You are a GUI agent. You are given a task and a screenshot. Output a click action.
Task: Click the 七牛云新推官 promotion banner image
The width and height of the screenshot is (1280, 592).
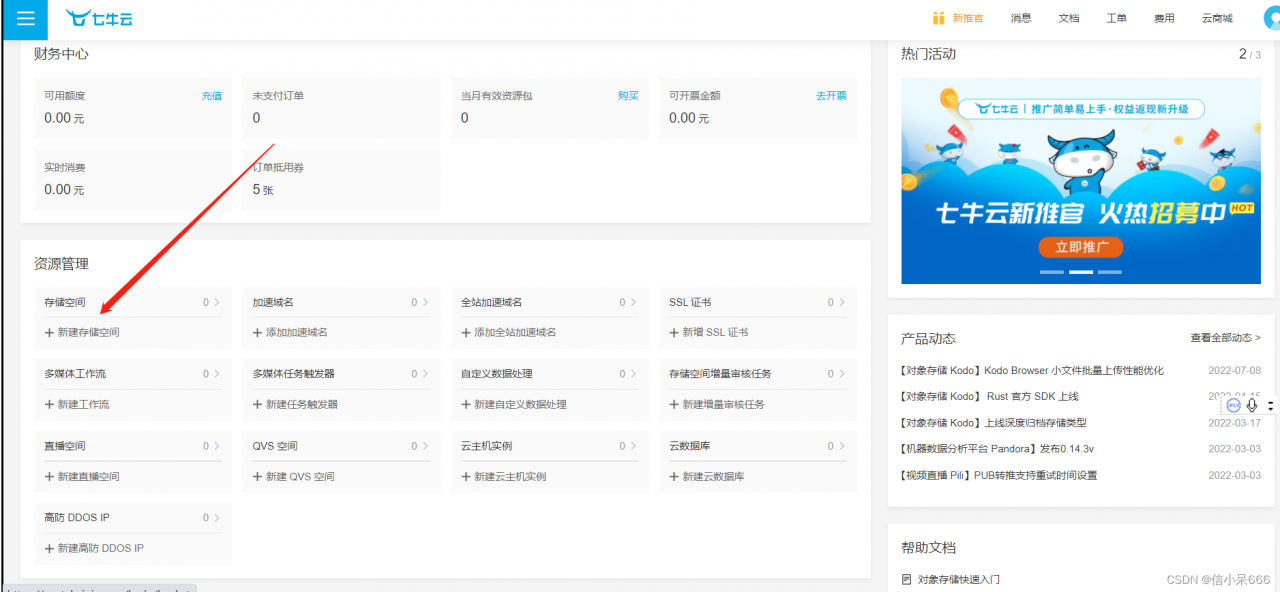pos(1081,181)
